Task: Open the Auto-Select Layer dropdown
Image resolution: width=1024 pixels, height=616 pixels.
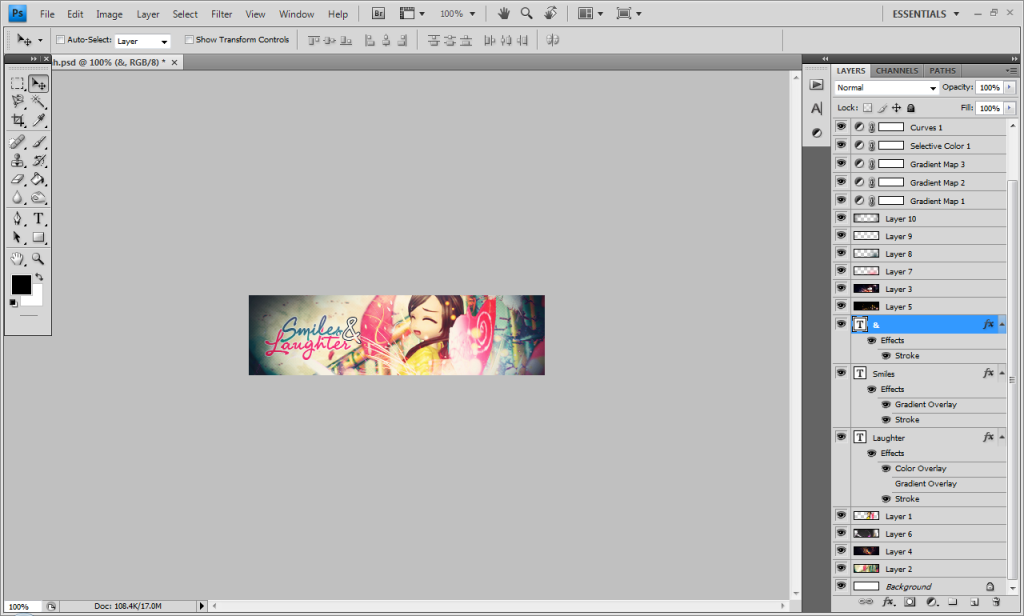Action: click(142, 41)
